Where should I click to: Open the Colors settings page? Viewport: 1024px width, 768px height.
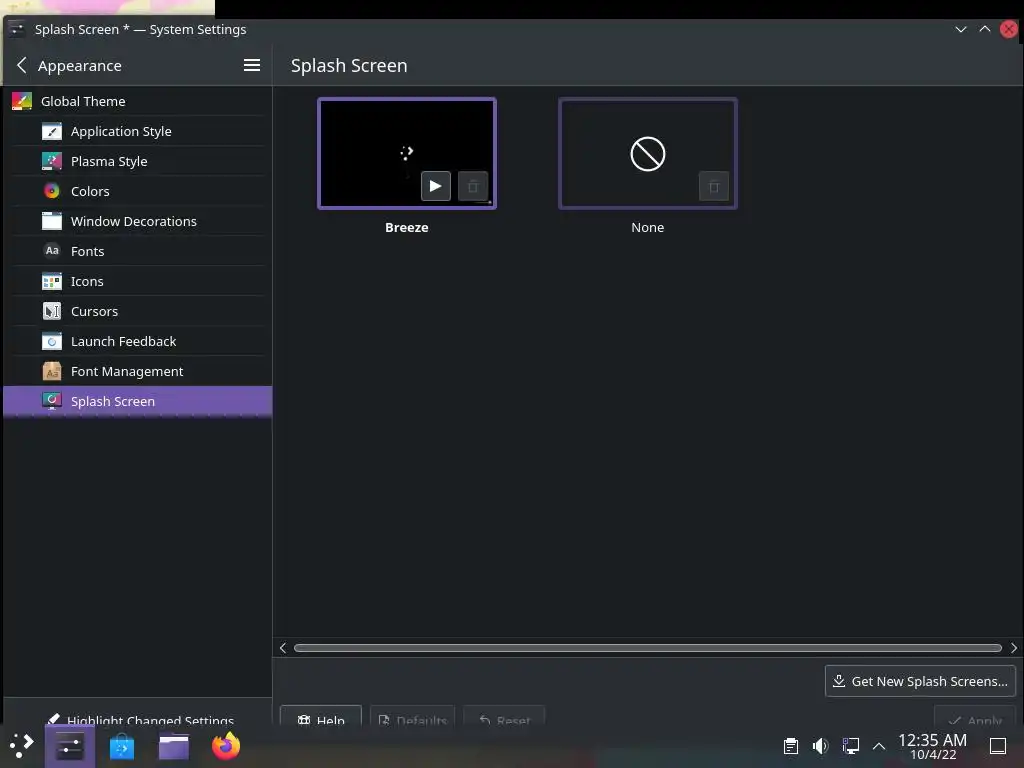(x=137, y=191)
